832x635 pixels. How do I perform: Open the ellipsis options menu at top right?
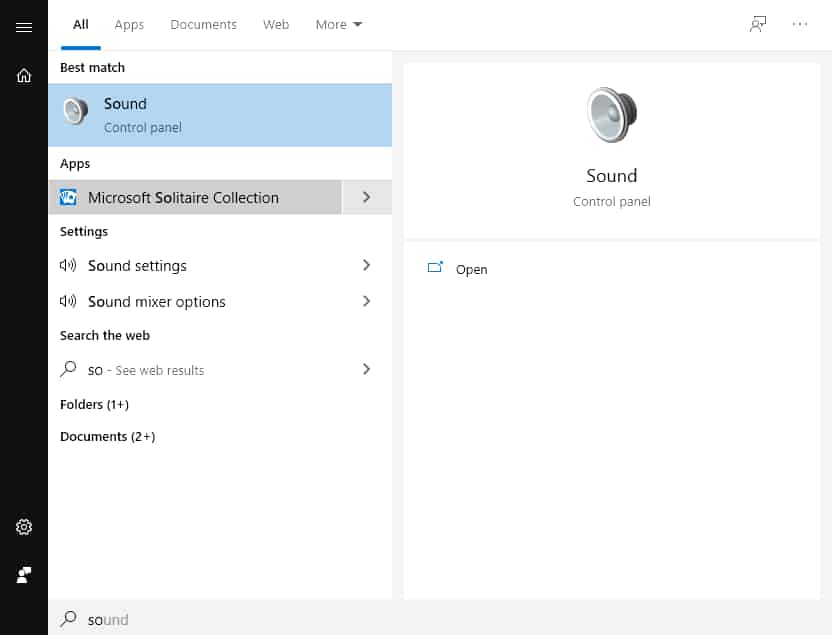799,24
